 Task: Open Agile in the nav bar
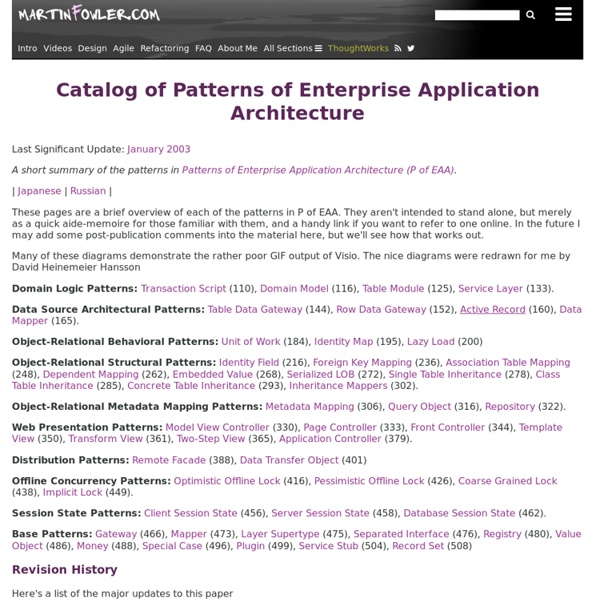123,48
